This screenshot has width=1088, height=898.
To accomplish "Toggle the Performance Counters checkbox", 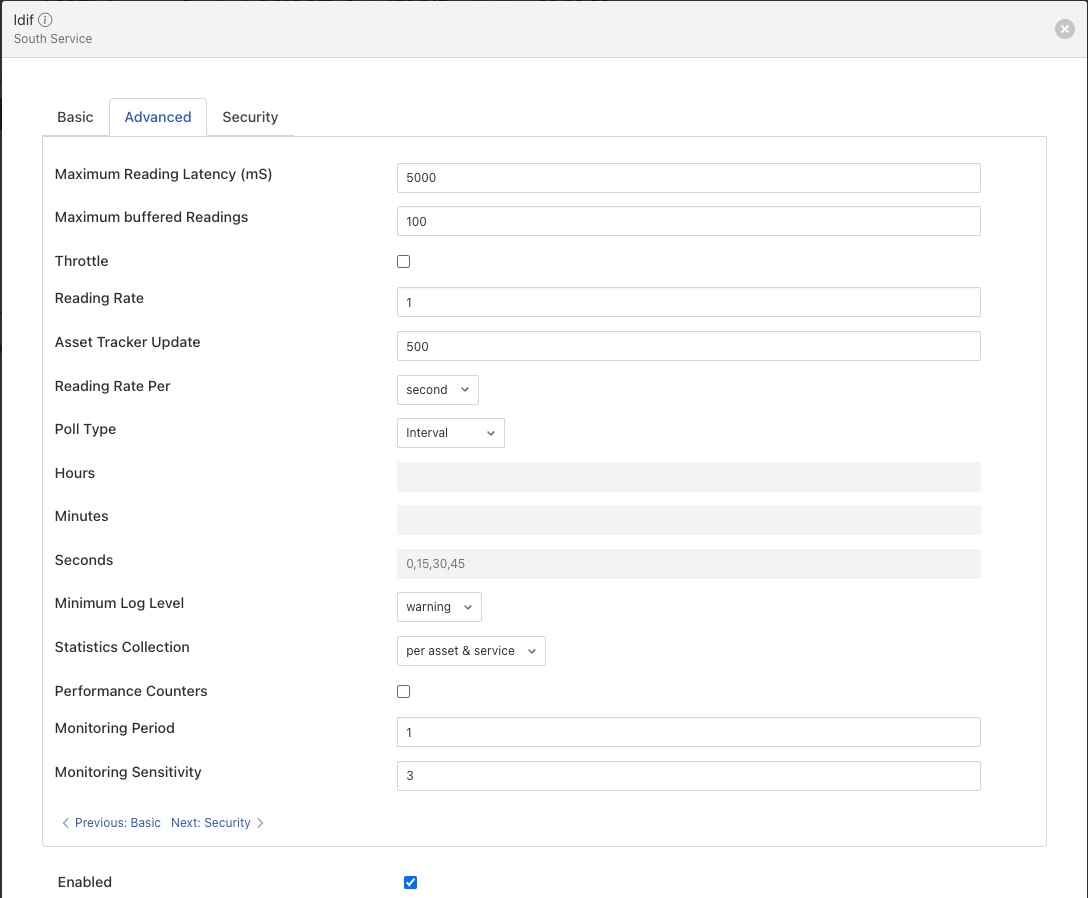I will tap(404, 691).
